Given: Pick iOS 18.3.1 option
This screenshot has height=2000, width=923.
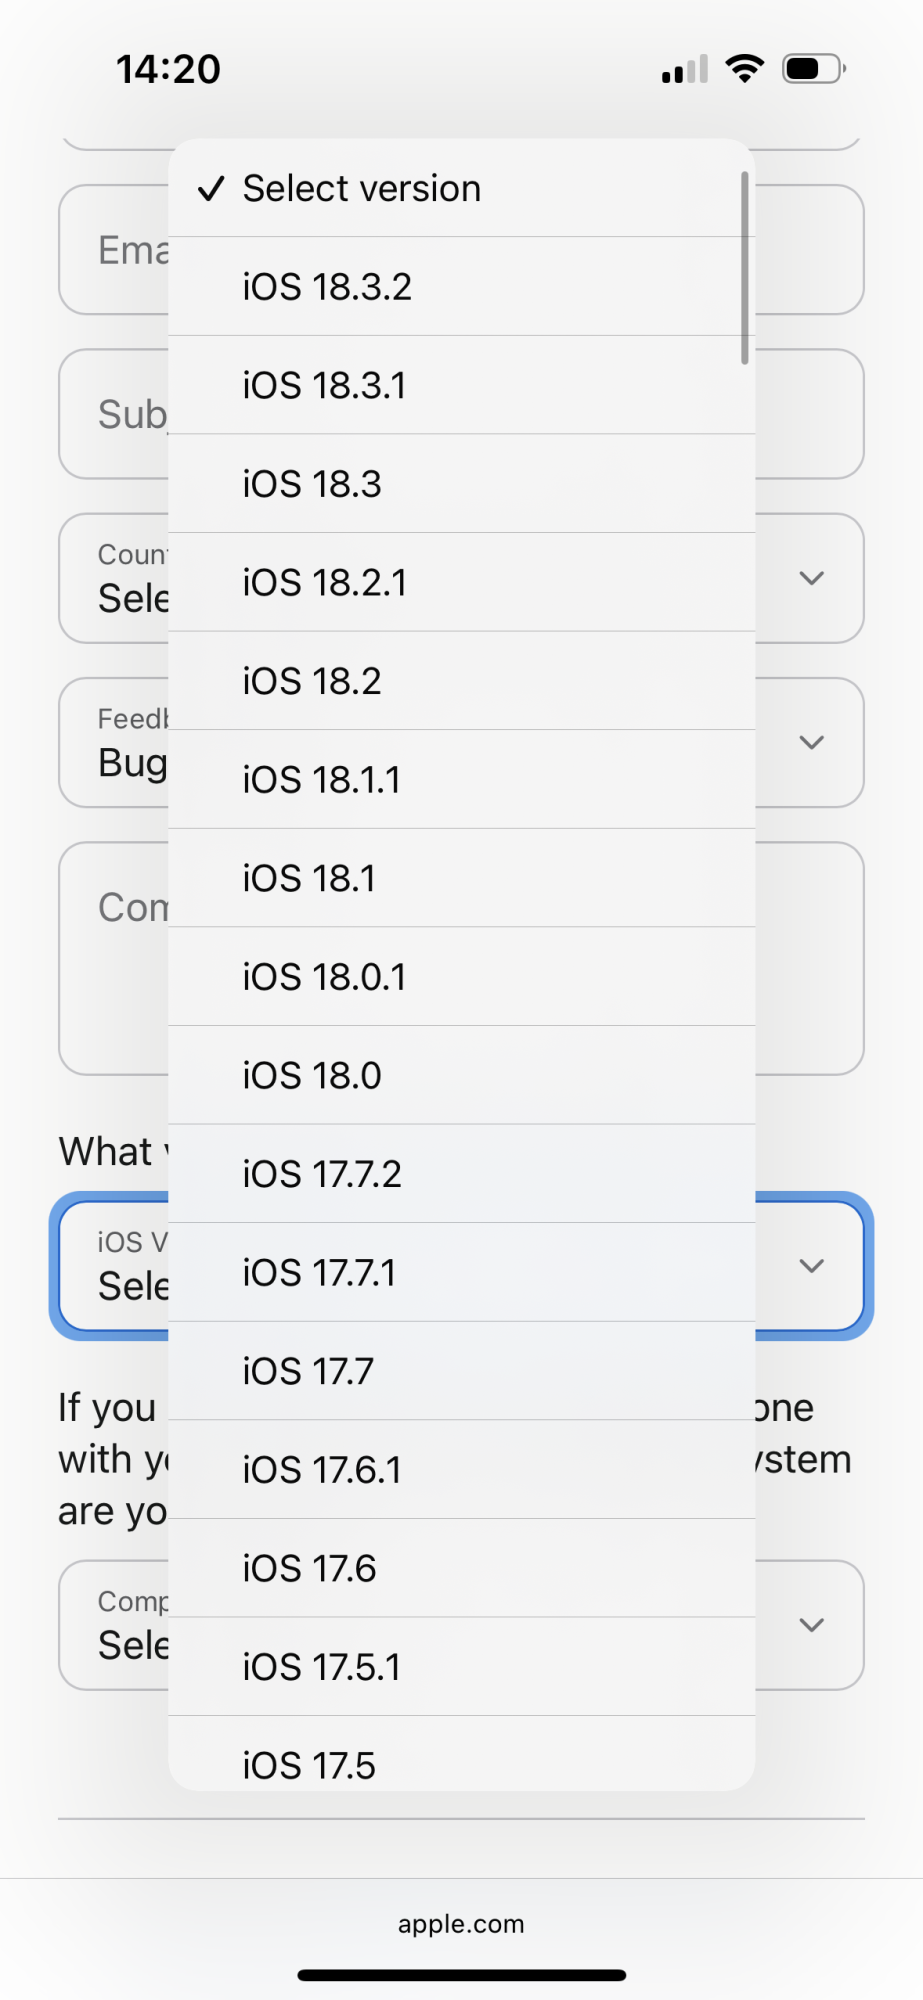Looking at the screenshot, I should click(461, 385).
